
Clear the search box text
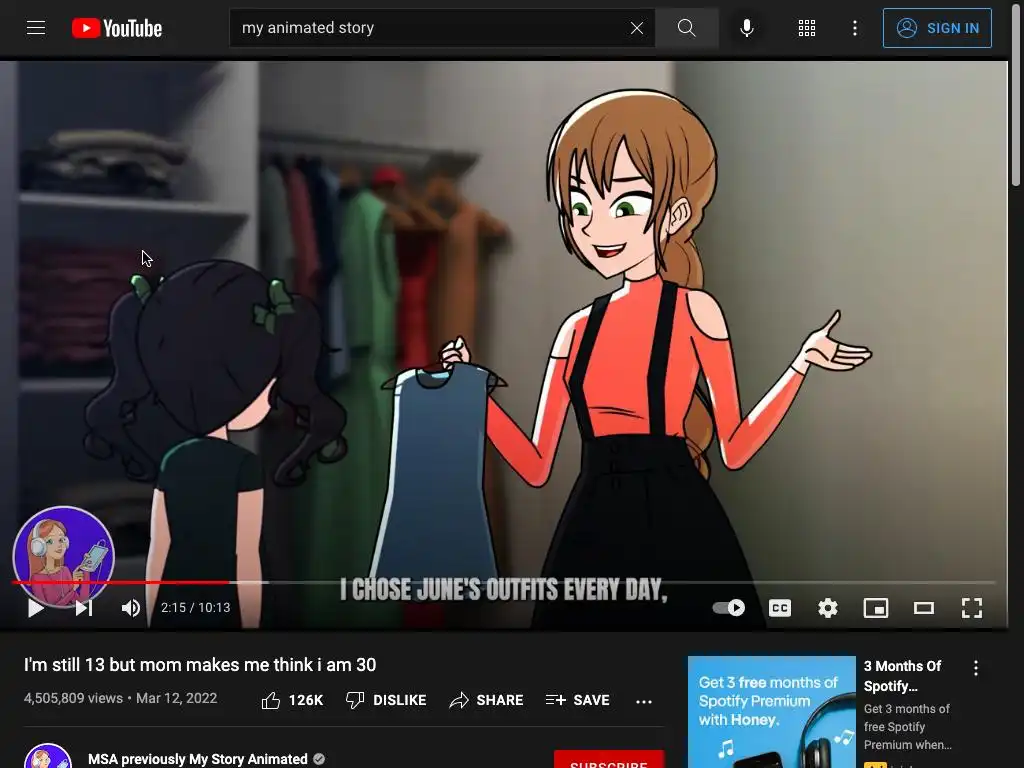[637, 28]
